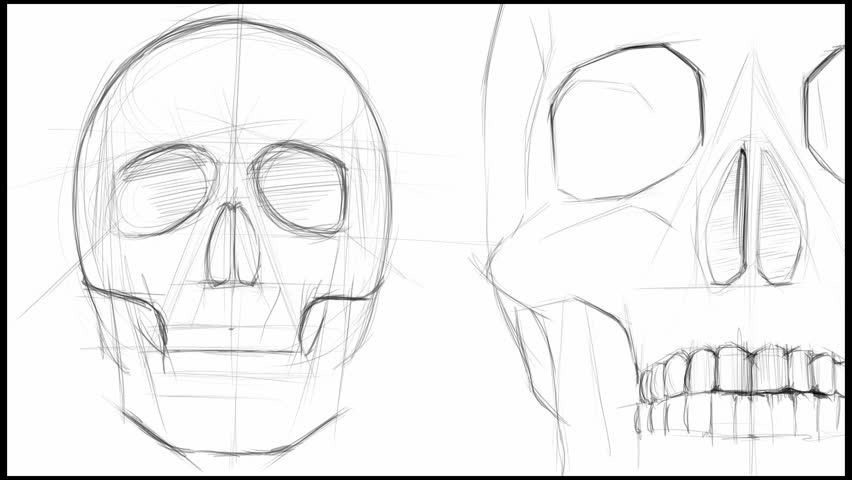Click the close-up skull's large full eye socket
This screenshot has height=480, width=852.
(625, 120)
